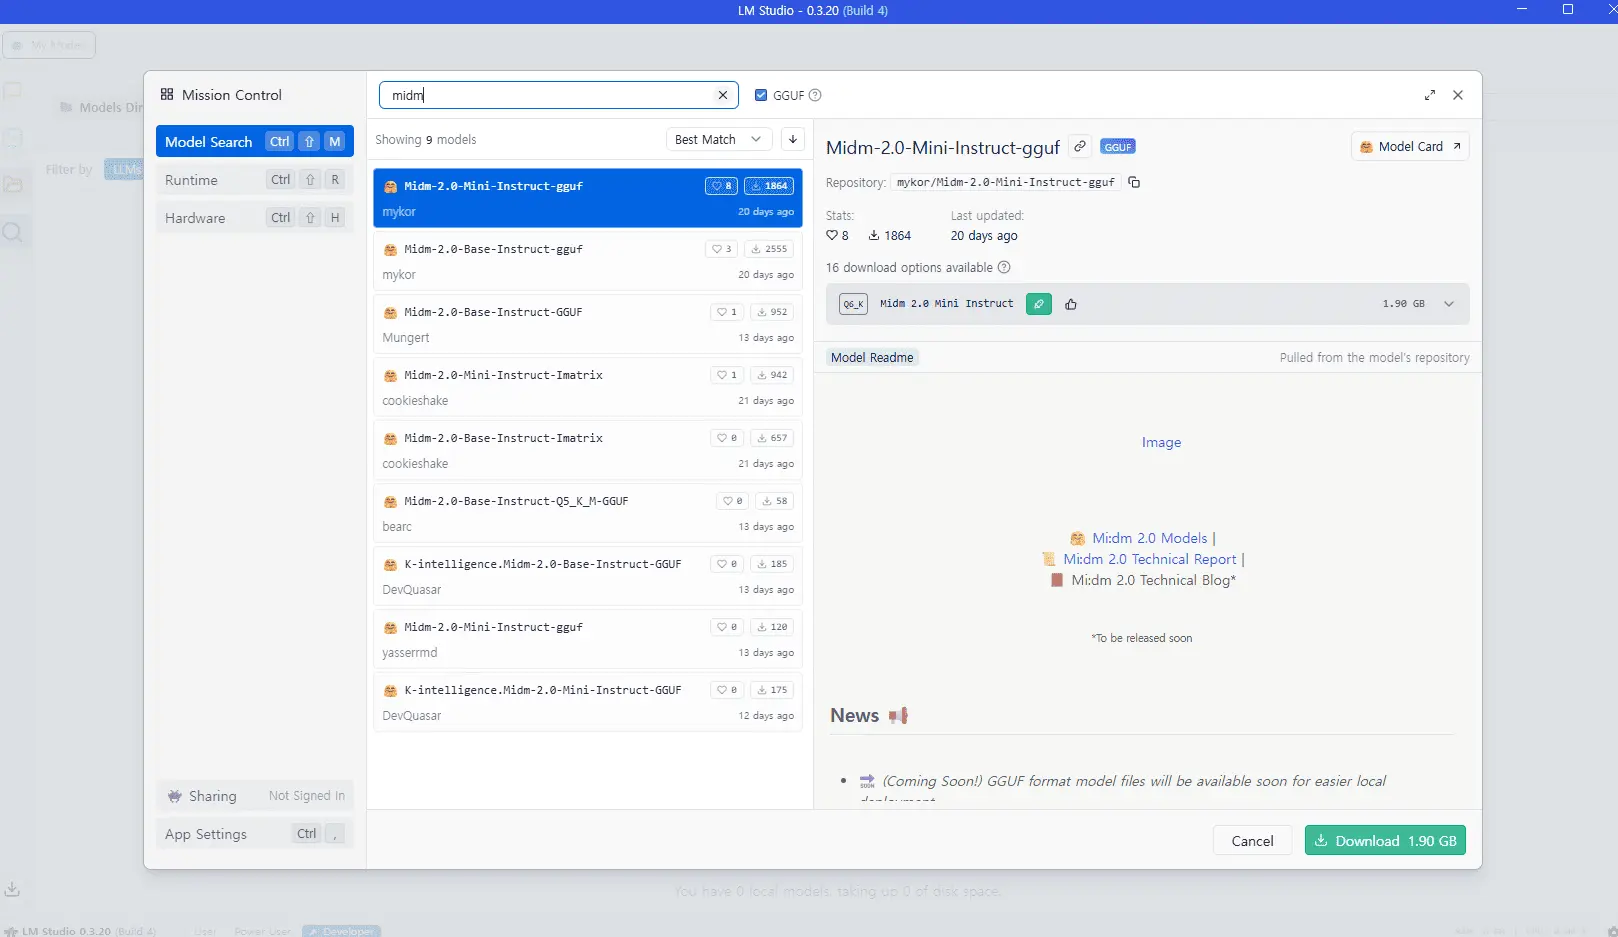Open the GGUF help info icon

click(815, 95)
